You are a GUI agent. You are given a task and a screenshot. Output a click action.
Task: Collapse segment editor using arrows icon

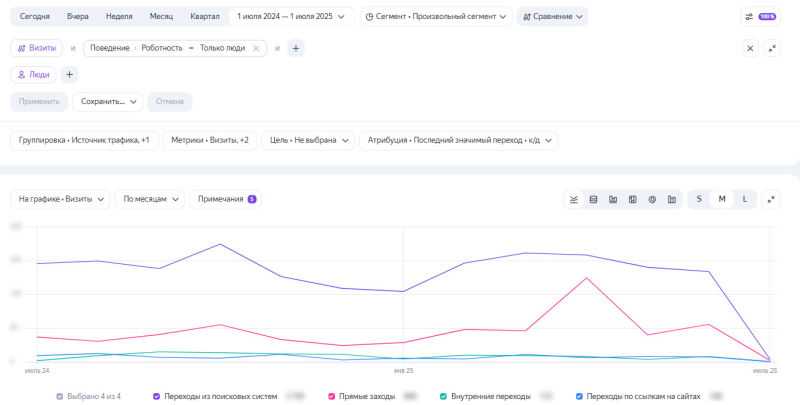point(772,48)
